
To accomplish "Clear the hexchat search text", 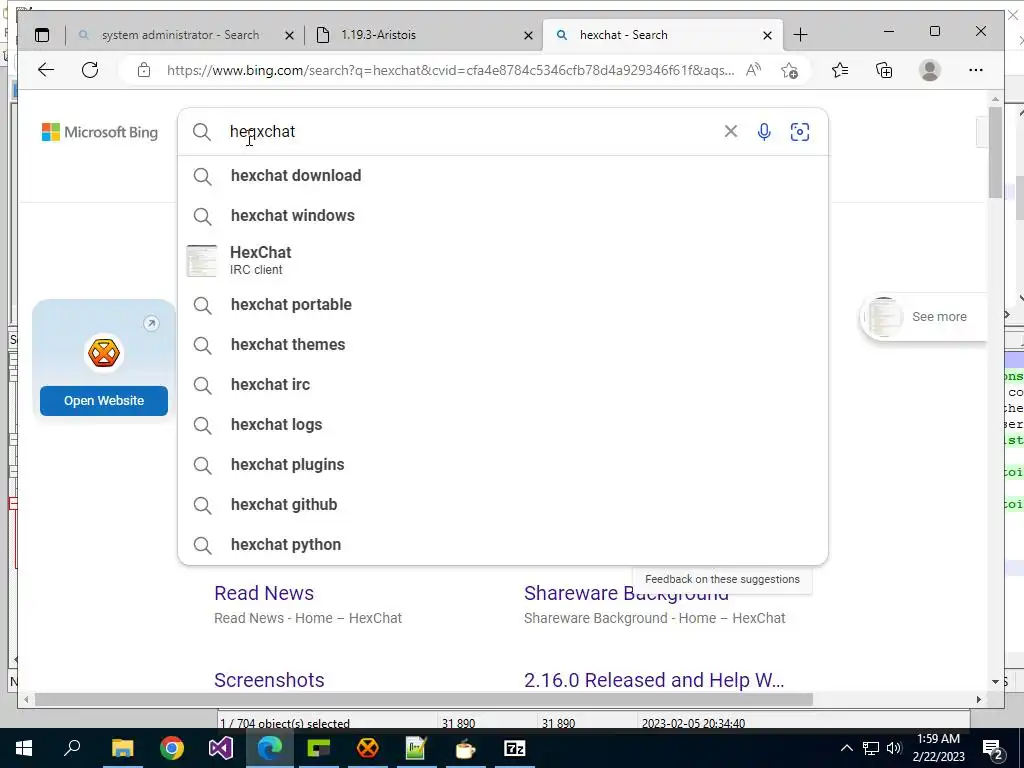I will pyautogui.click(x=731, y=131).
